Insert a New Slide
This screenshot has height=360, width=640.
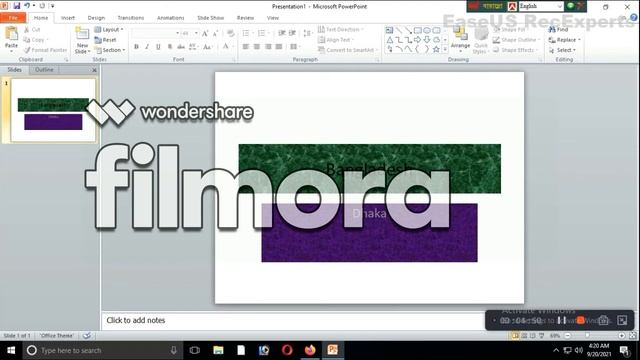(82, 41)
